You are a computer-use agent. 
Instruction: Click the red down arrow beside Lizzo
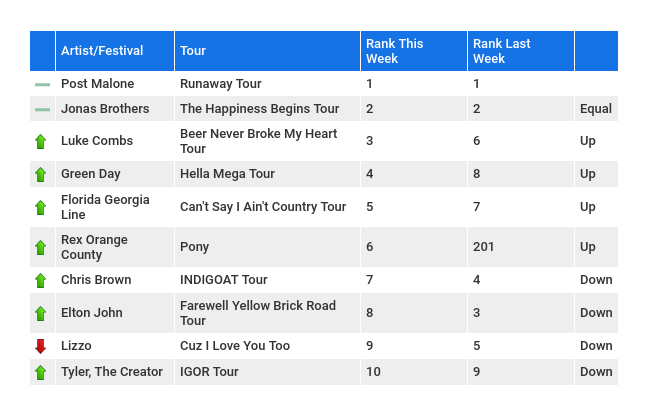tap(41, 346)
